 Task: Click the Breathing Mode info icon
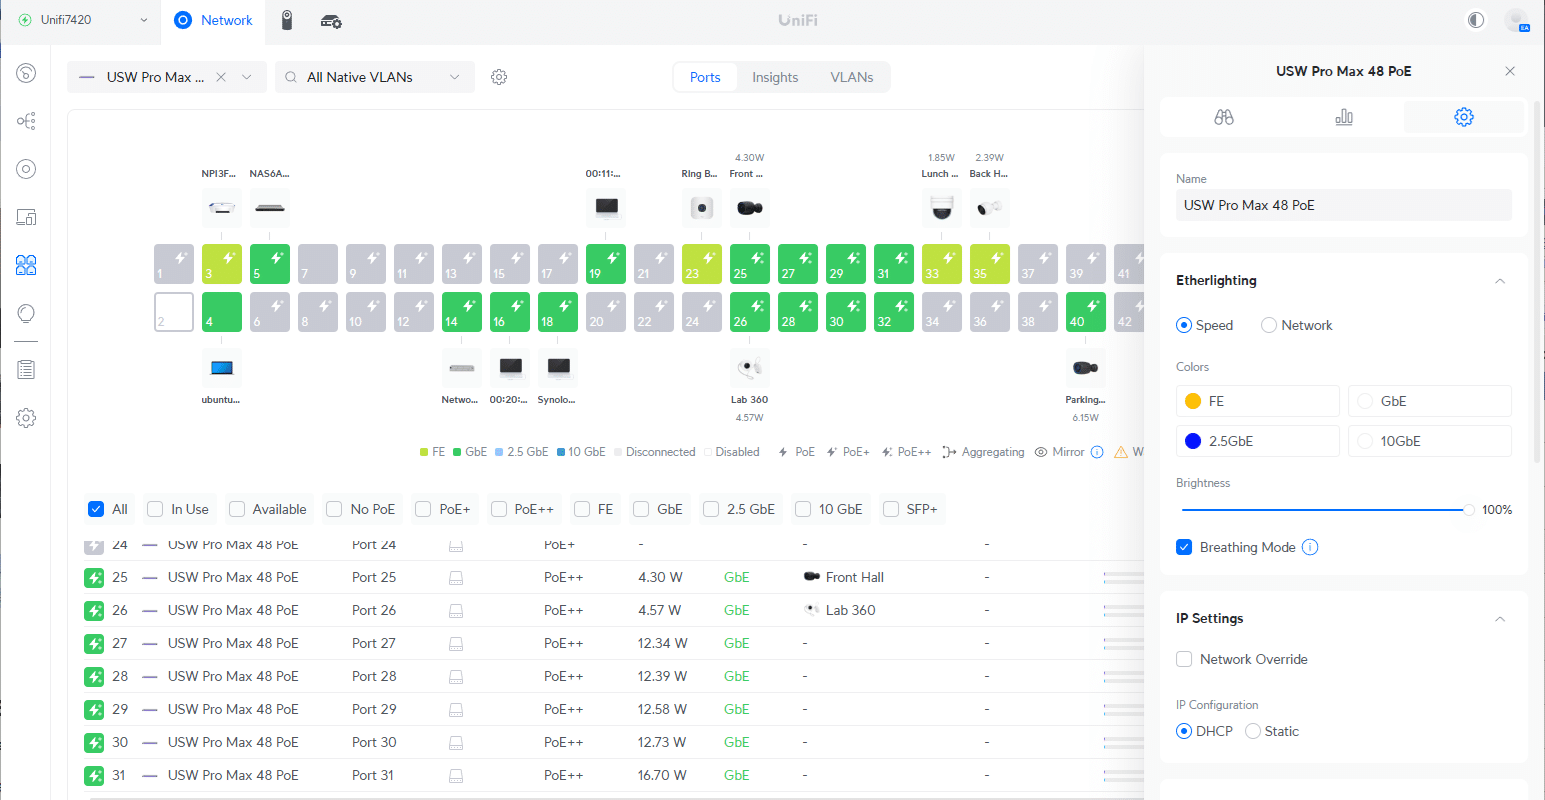click(x=1310, y=547)
